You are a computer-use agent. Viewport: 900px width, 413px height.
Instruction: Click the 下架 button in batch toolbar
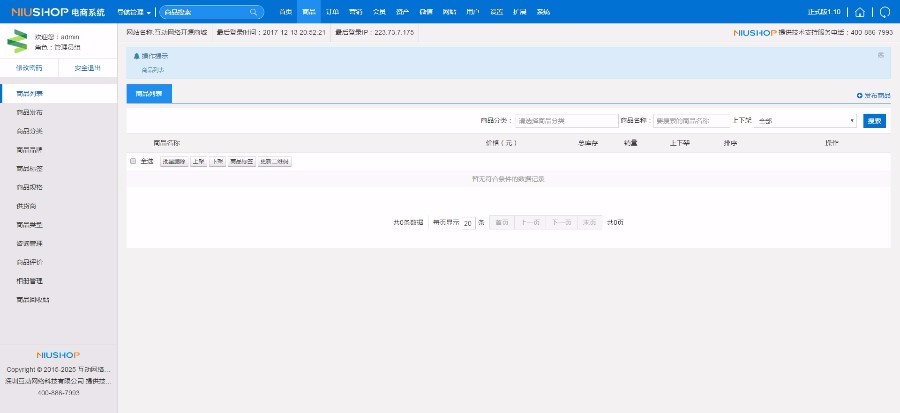(217, 162)
